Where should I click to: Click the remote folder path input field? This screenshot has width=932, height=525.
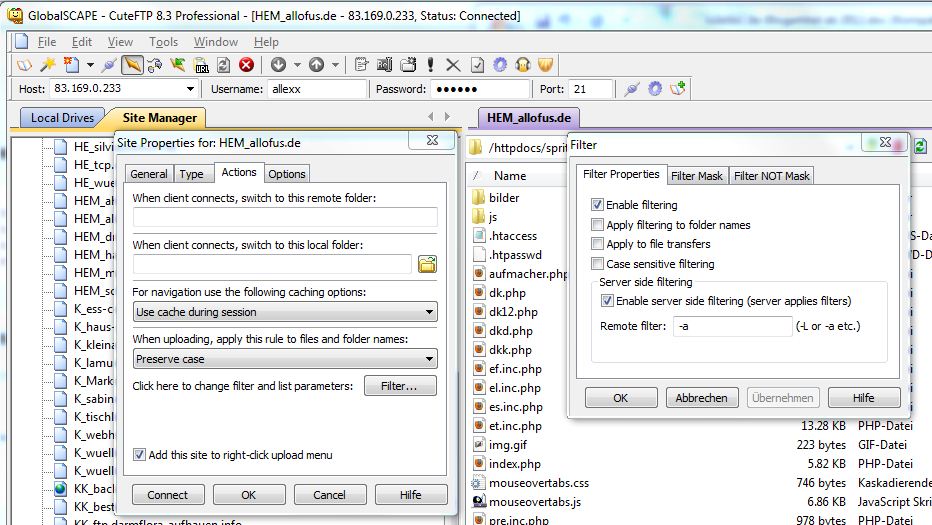coord(285,216)
